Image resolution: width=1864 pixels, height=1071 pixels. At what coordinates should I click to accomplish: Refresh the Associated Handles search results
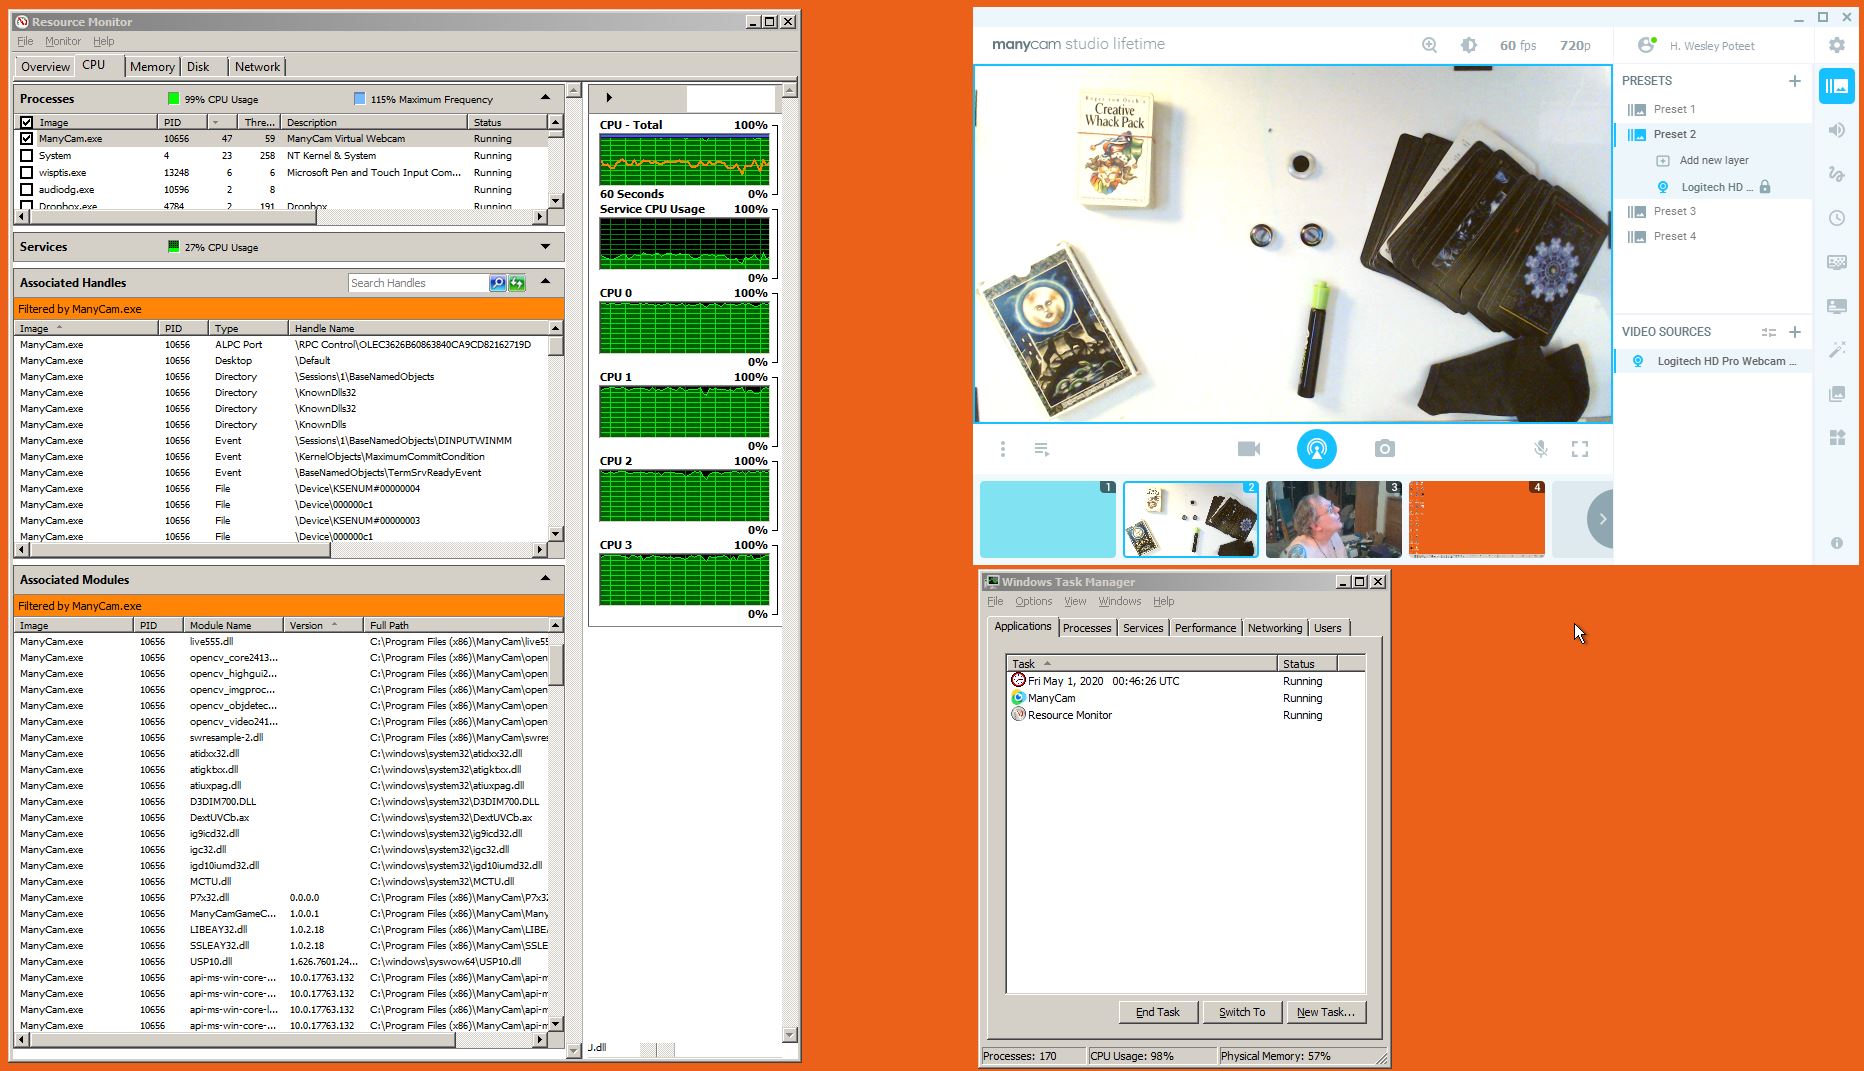point(517,283)
